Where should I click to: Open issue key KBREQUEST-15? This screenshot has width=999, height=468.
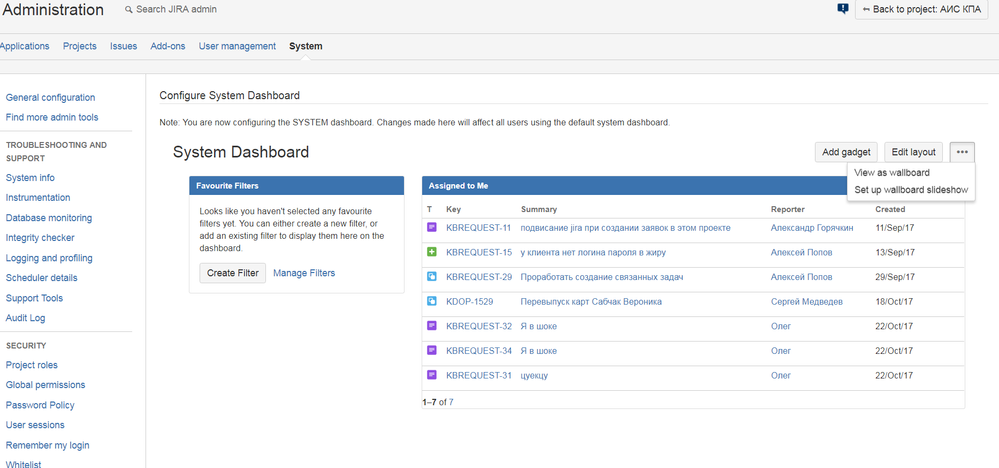coord(479,252)
